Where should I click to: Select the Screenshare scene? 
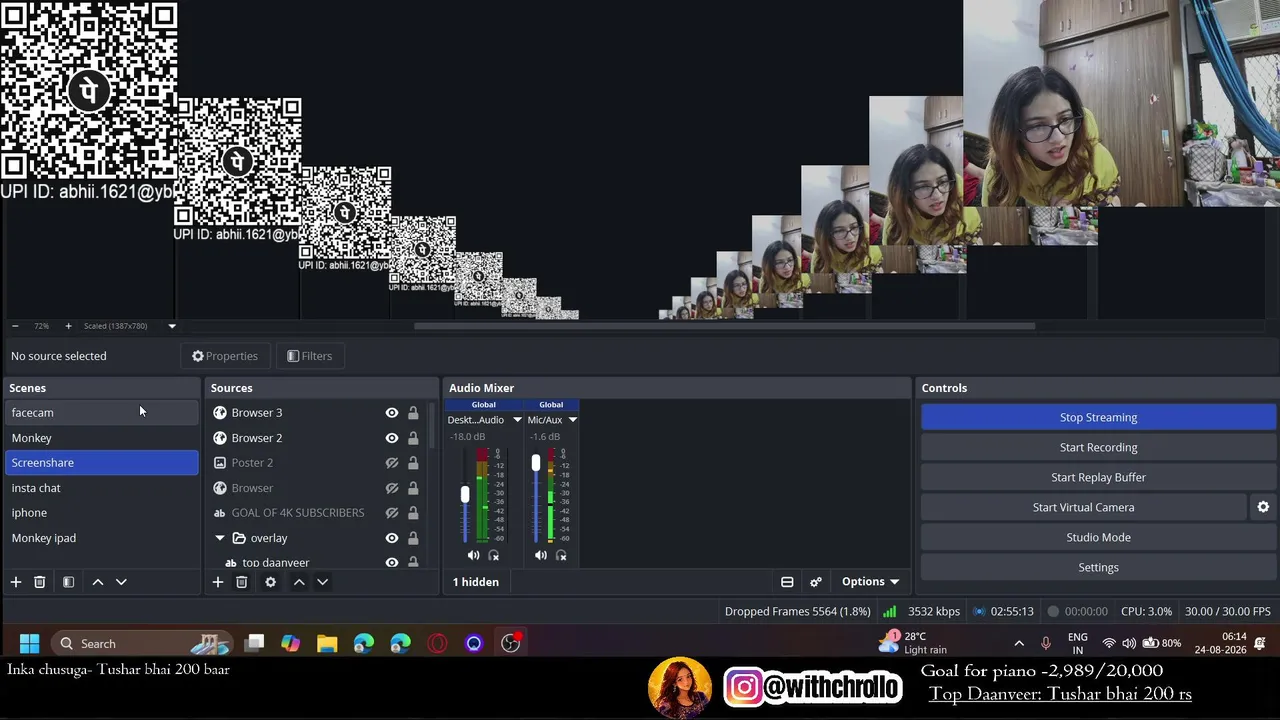point(102,463)
